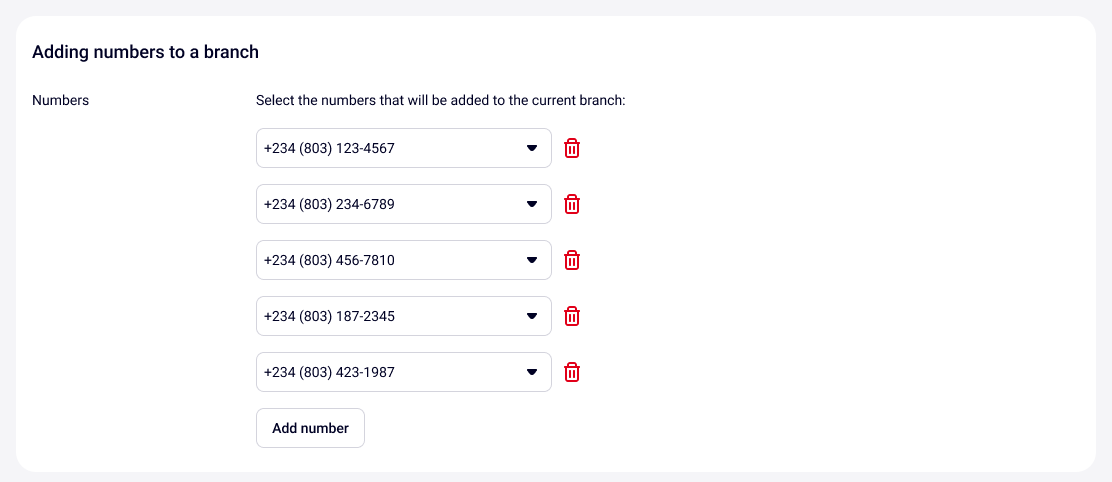Image resolution: width=1112 pixels, height=482 pixels.
Task: Open the arrow on the 456-7810 dropdown
Action: pos(532,261)
